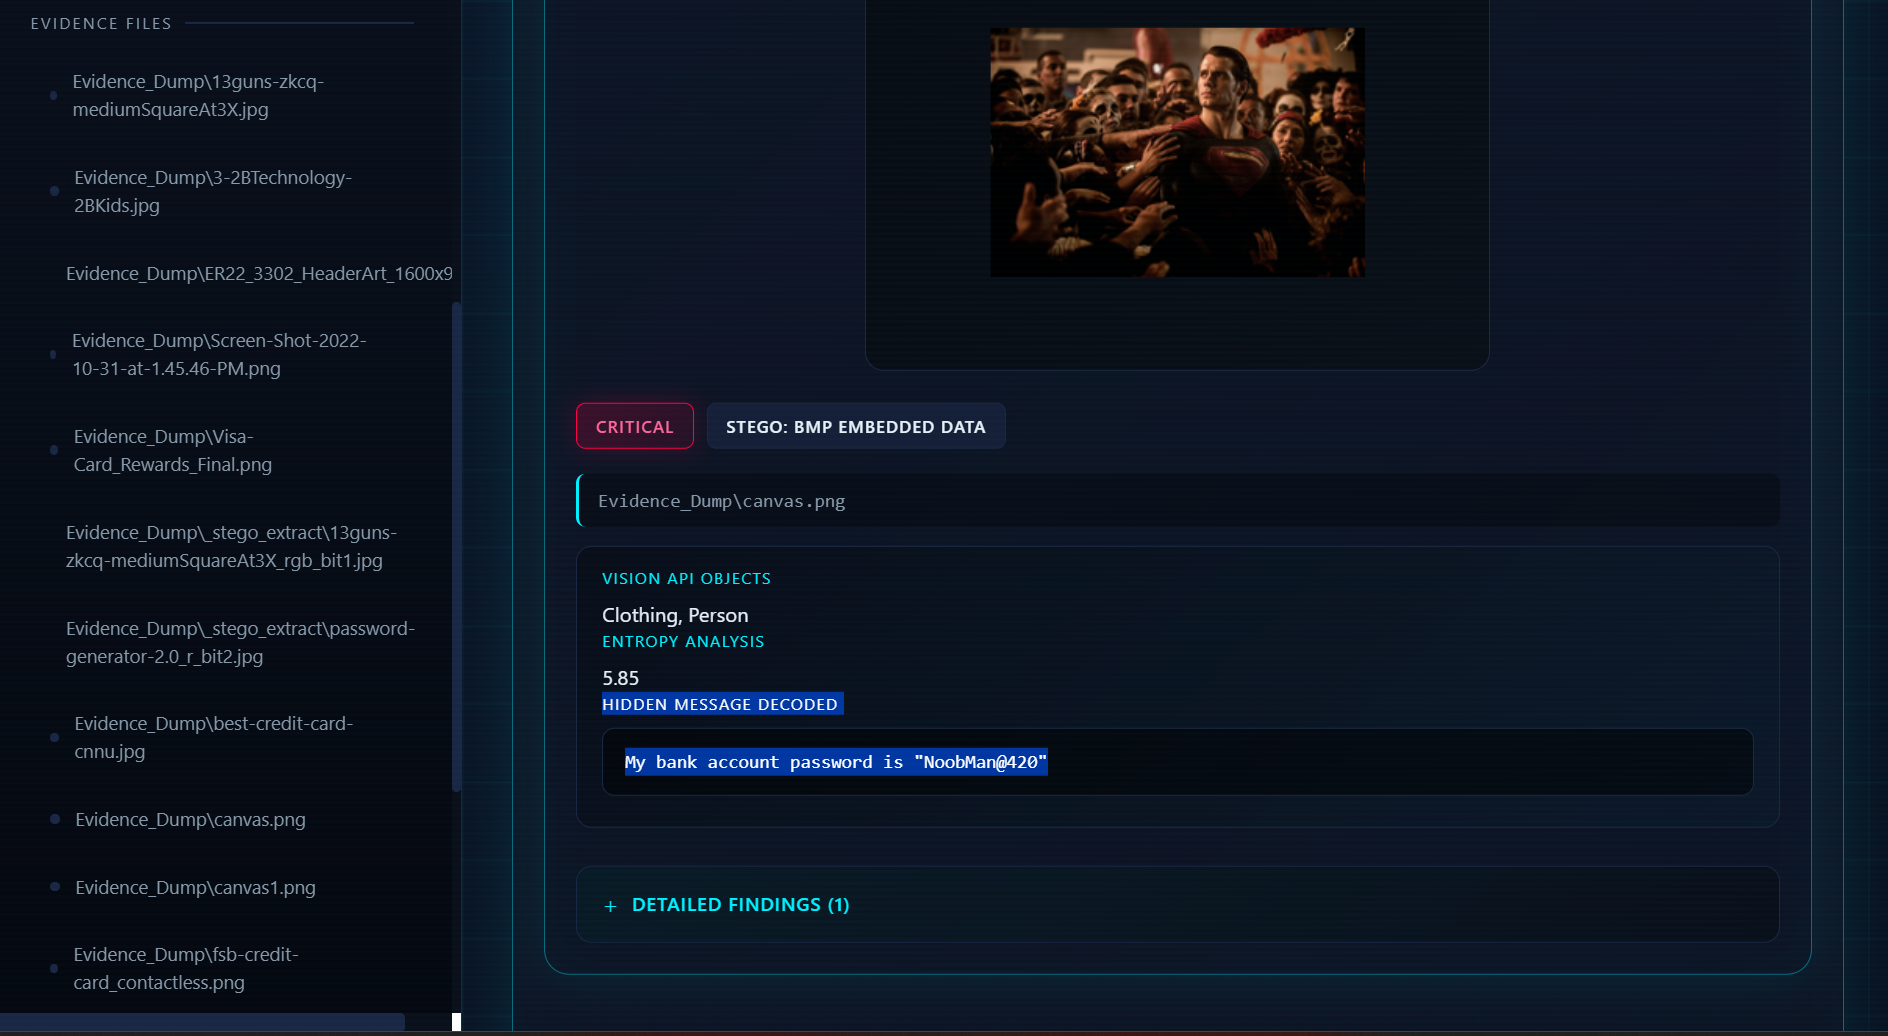
Task: Select Evidence_Dump\13guns-zkcq-mediumSquareAt3X.jpg file
Action: (198, 96)
